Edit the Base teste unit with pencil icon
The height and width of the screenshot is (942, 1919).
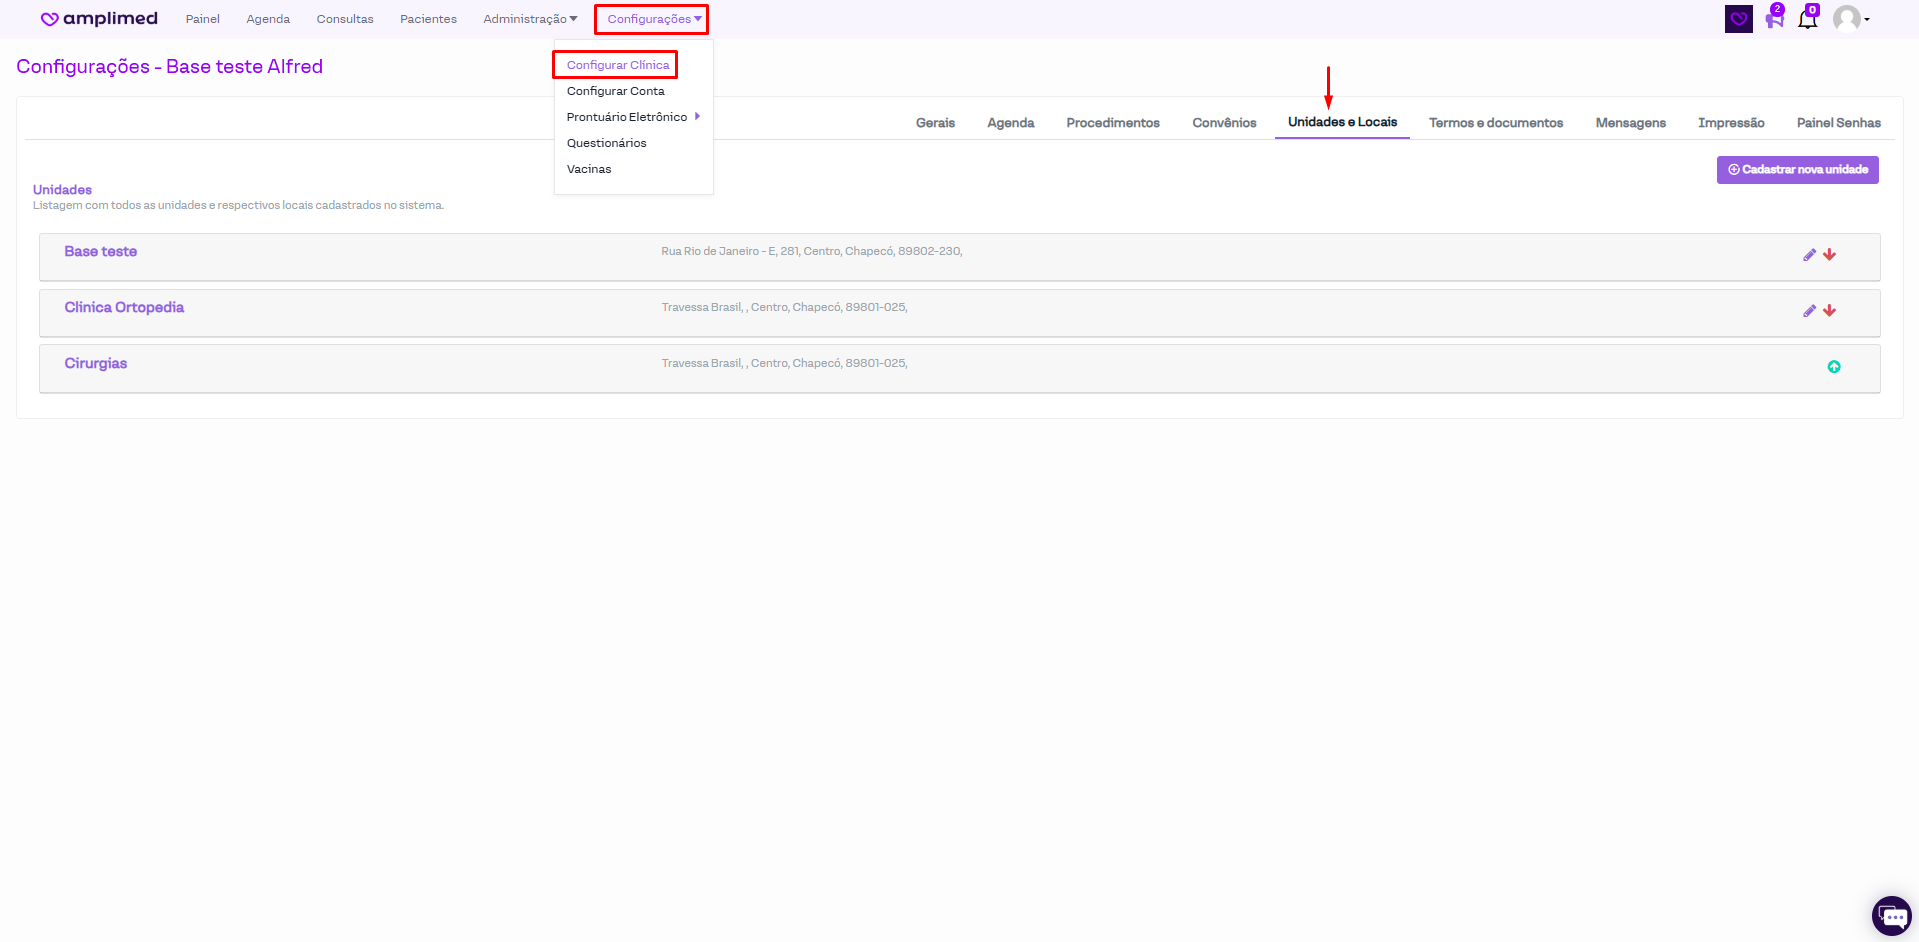(x=1809, y=255)
